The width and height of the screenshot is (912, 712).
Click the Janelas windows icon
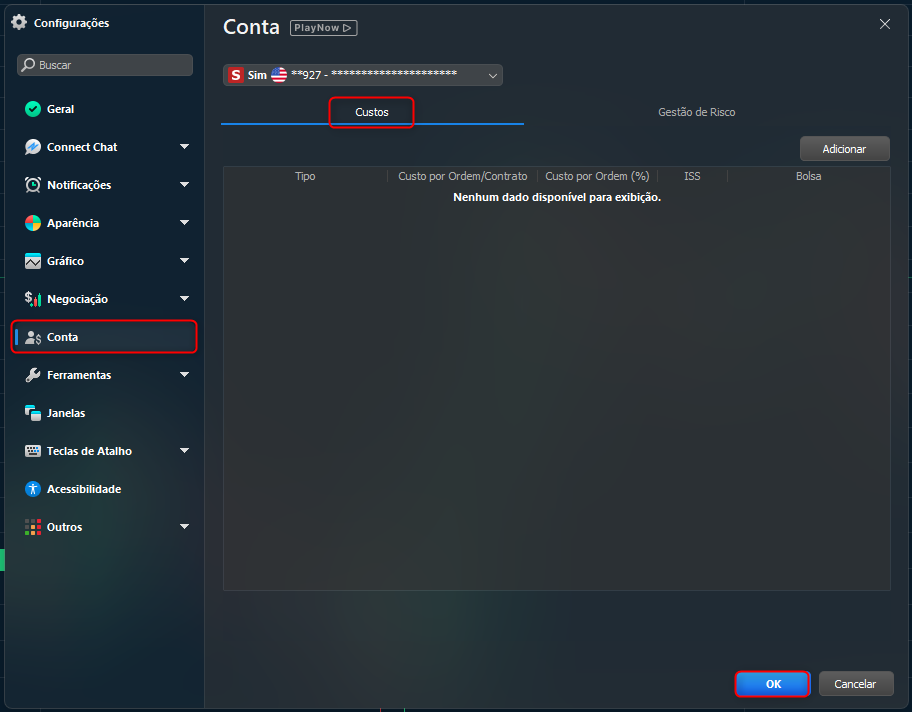(33, 413)
